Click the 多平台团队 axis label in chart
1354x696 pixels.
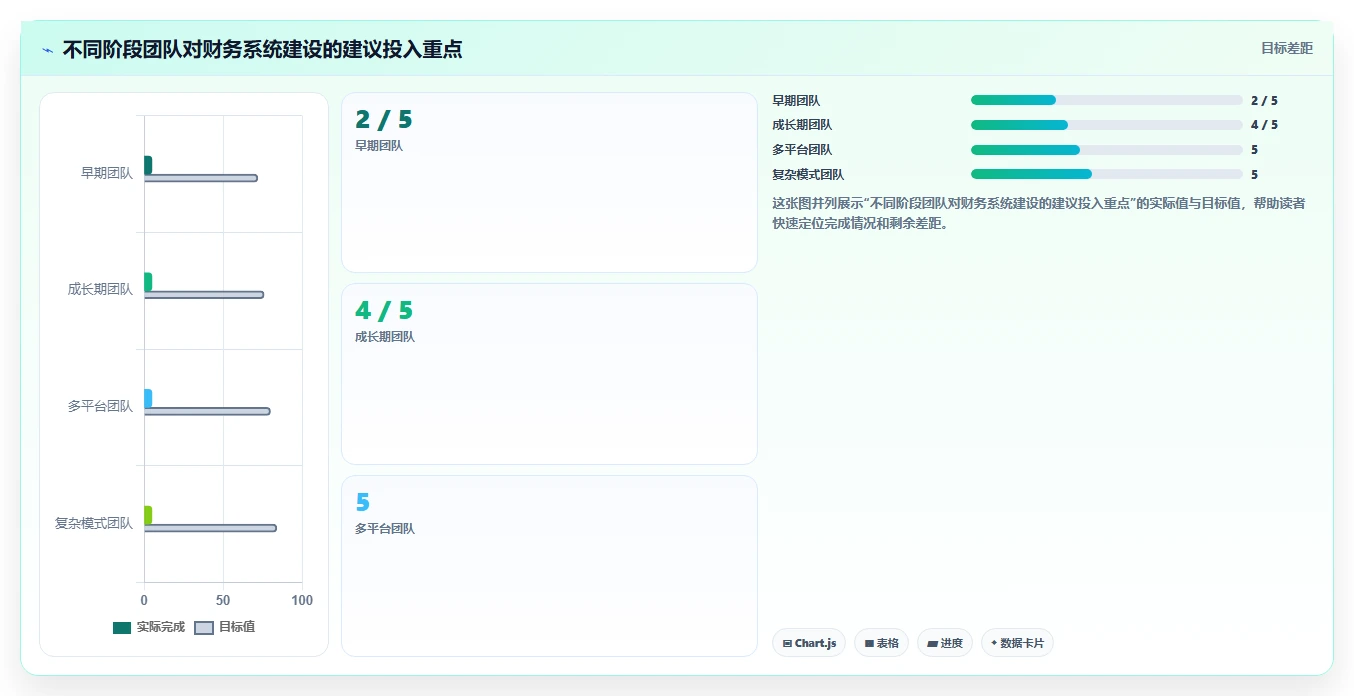(100, 406)
